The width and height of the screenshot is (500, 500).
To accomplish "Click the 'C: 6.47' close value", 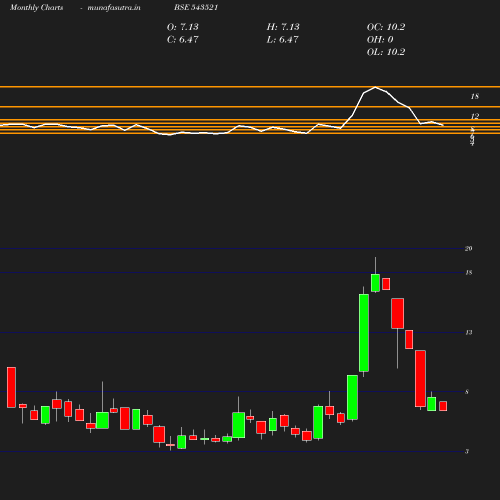I will (183, 40).
